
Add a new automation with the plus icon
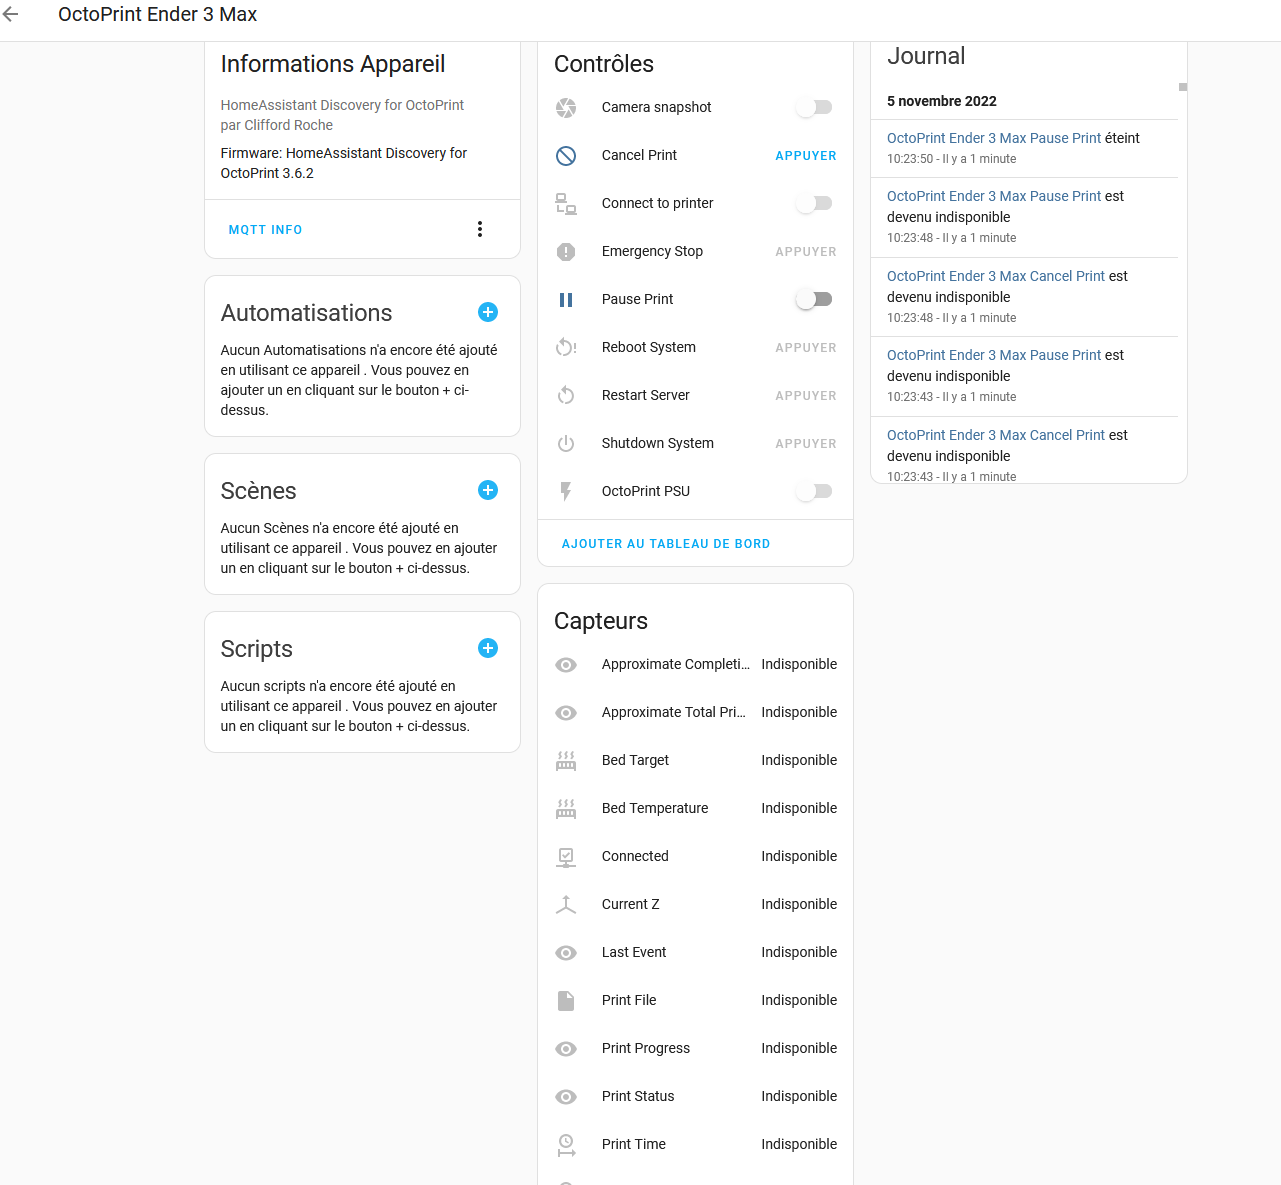point(488,312)
